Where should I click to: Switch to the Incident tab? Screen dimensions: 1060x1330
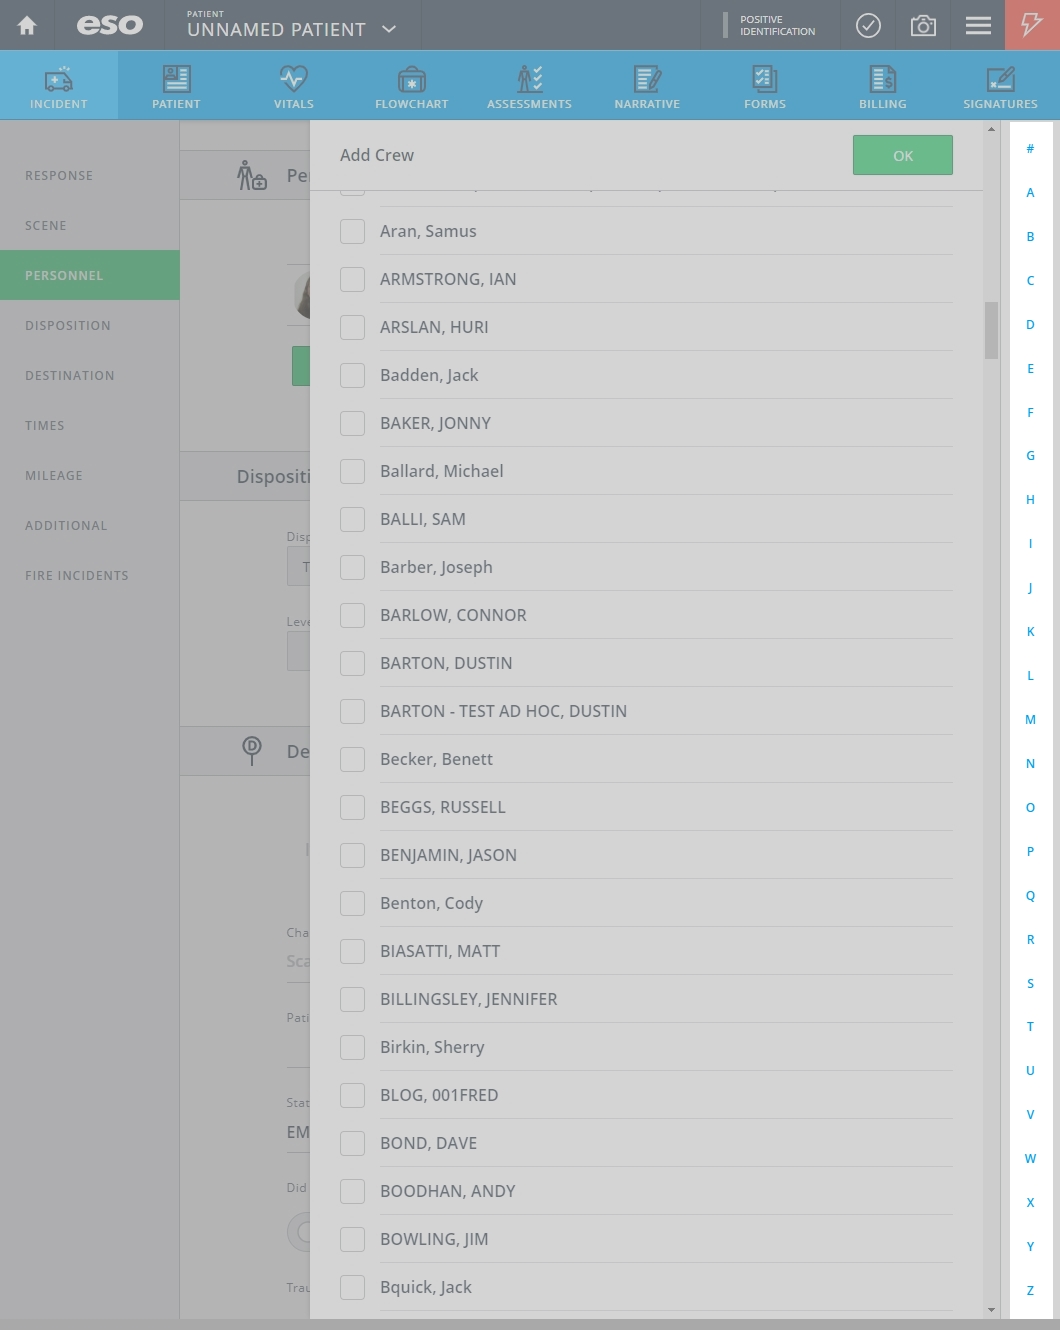[x=59, y=86]
